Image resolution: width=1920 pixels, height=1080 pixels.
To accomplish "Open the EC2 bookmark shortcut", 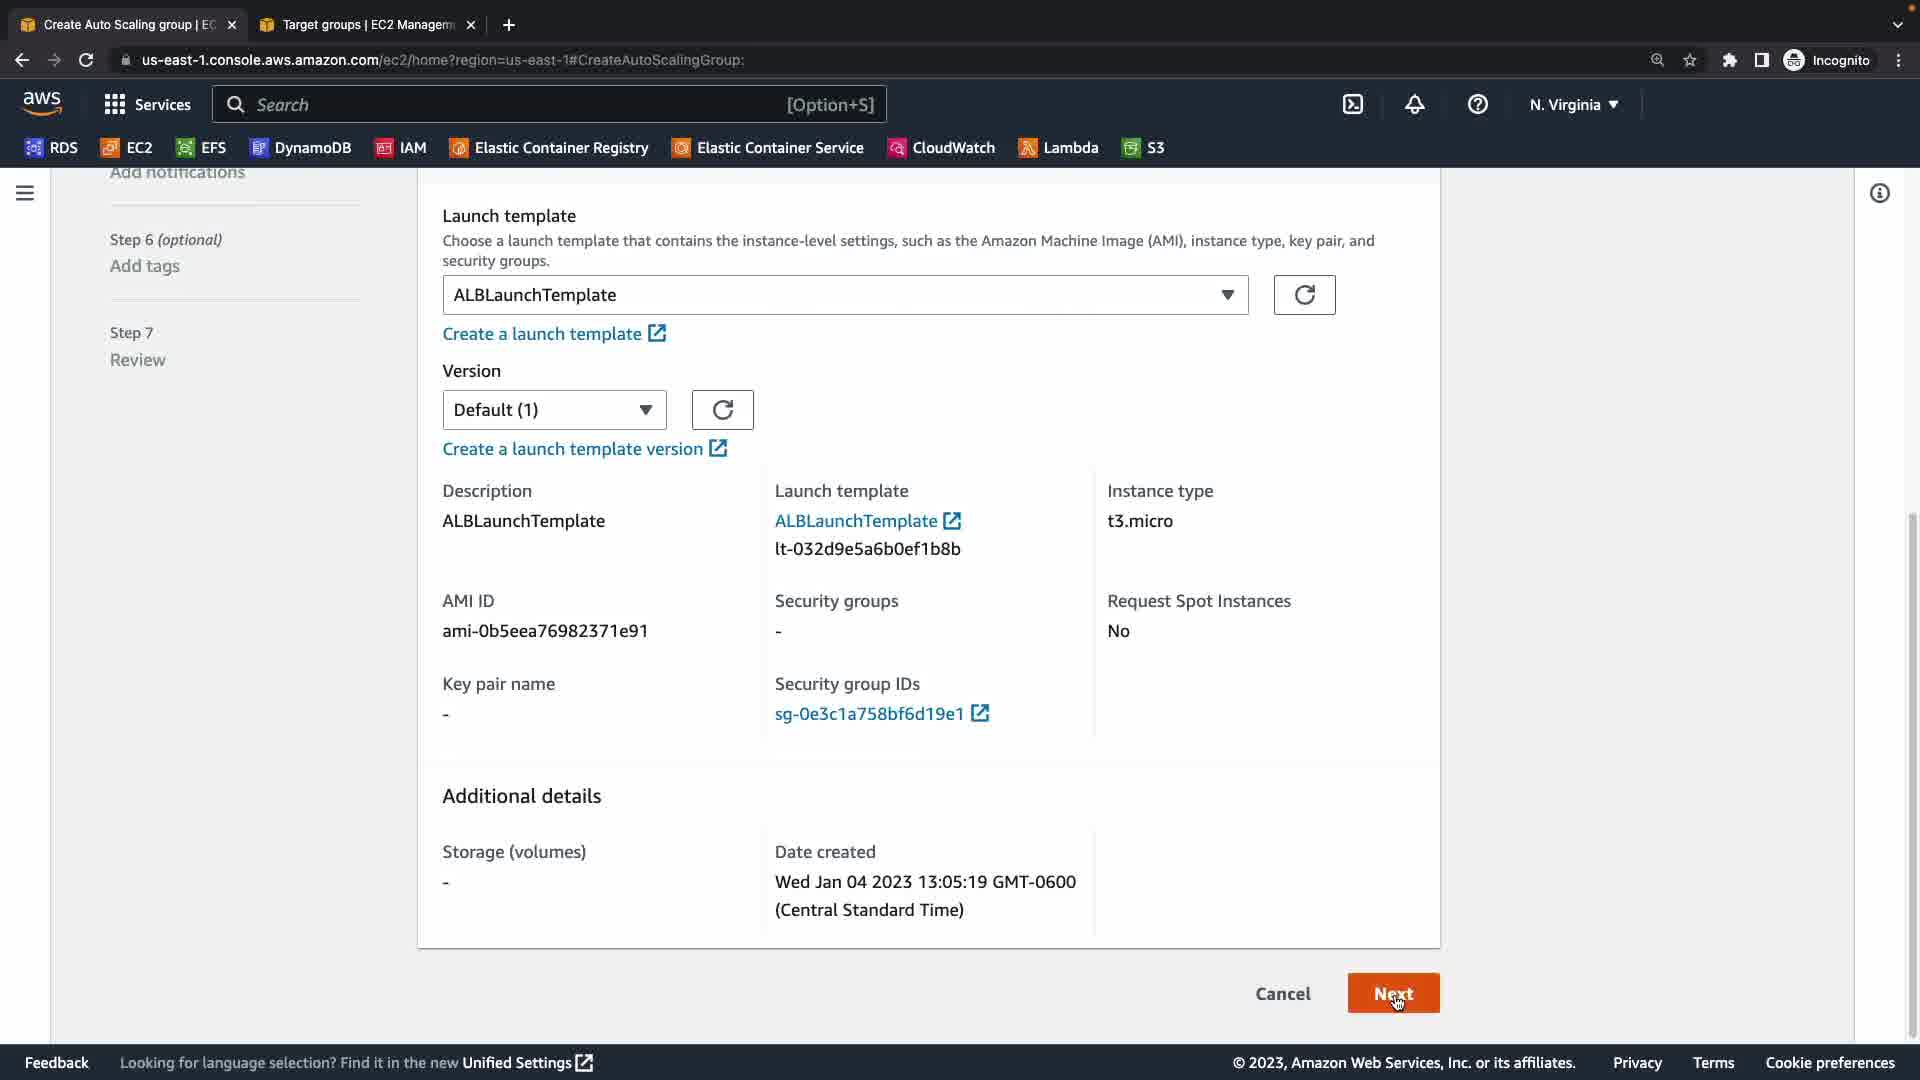I will 127,147.
